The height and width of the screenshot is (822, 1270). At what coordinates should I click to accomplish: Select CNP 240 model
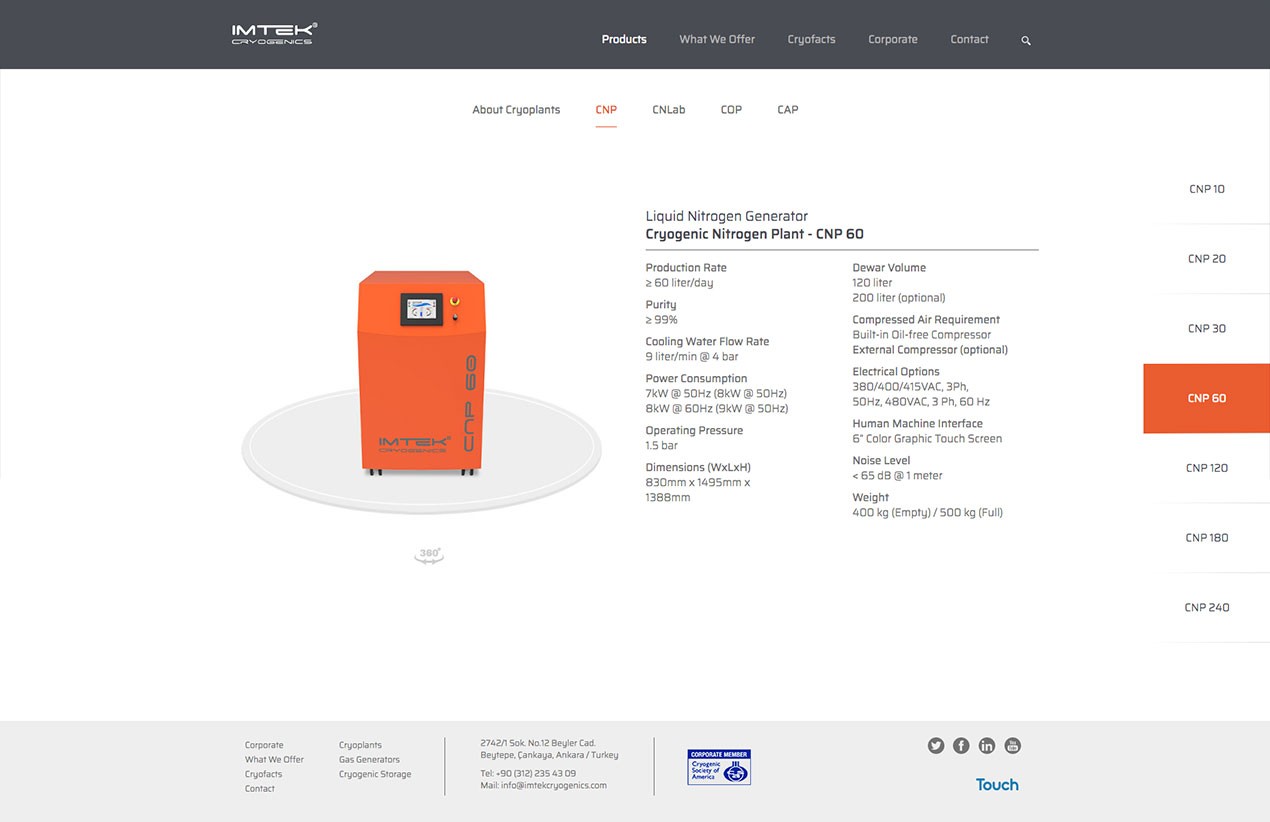click(x=1206, y=608)
